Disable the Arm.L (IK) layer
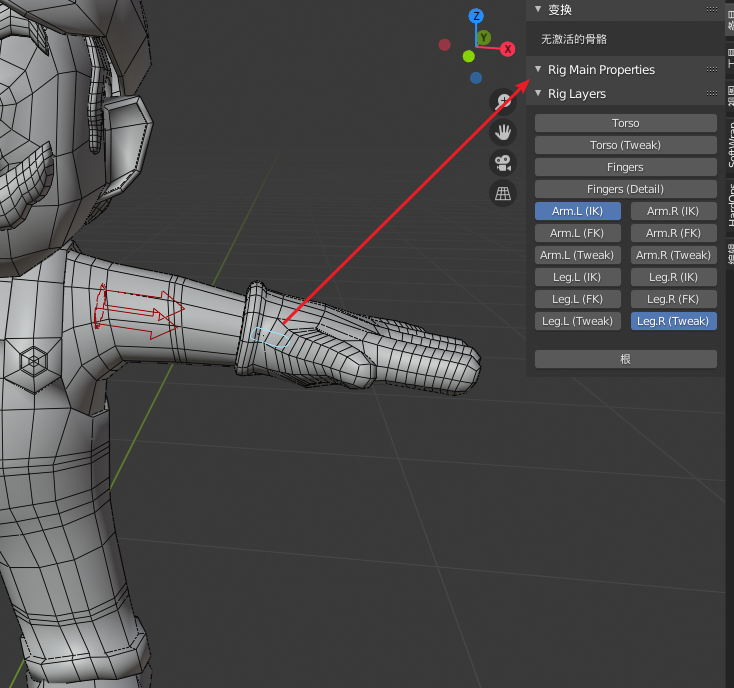This screenshot has width=734, height=688. [x=578, y=211]
